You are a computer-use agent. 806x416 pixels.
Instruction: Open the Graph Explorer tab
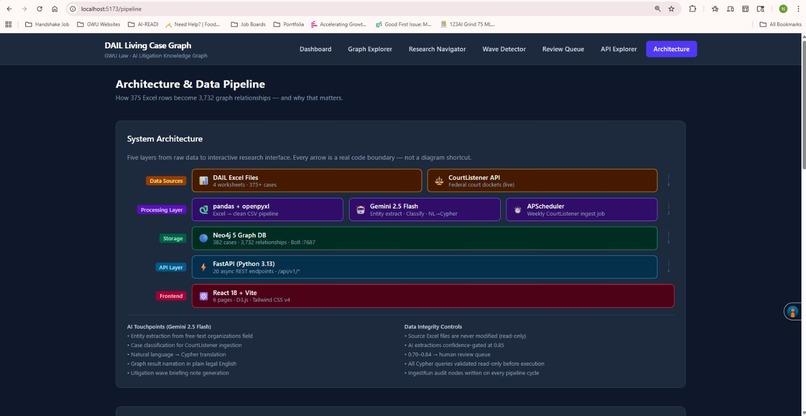(370, 49)
